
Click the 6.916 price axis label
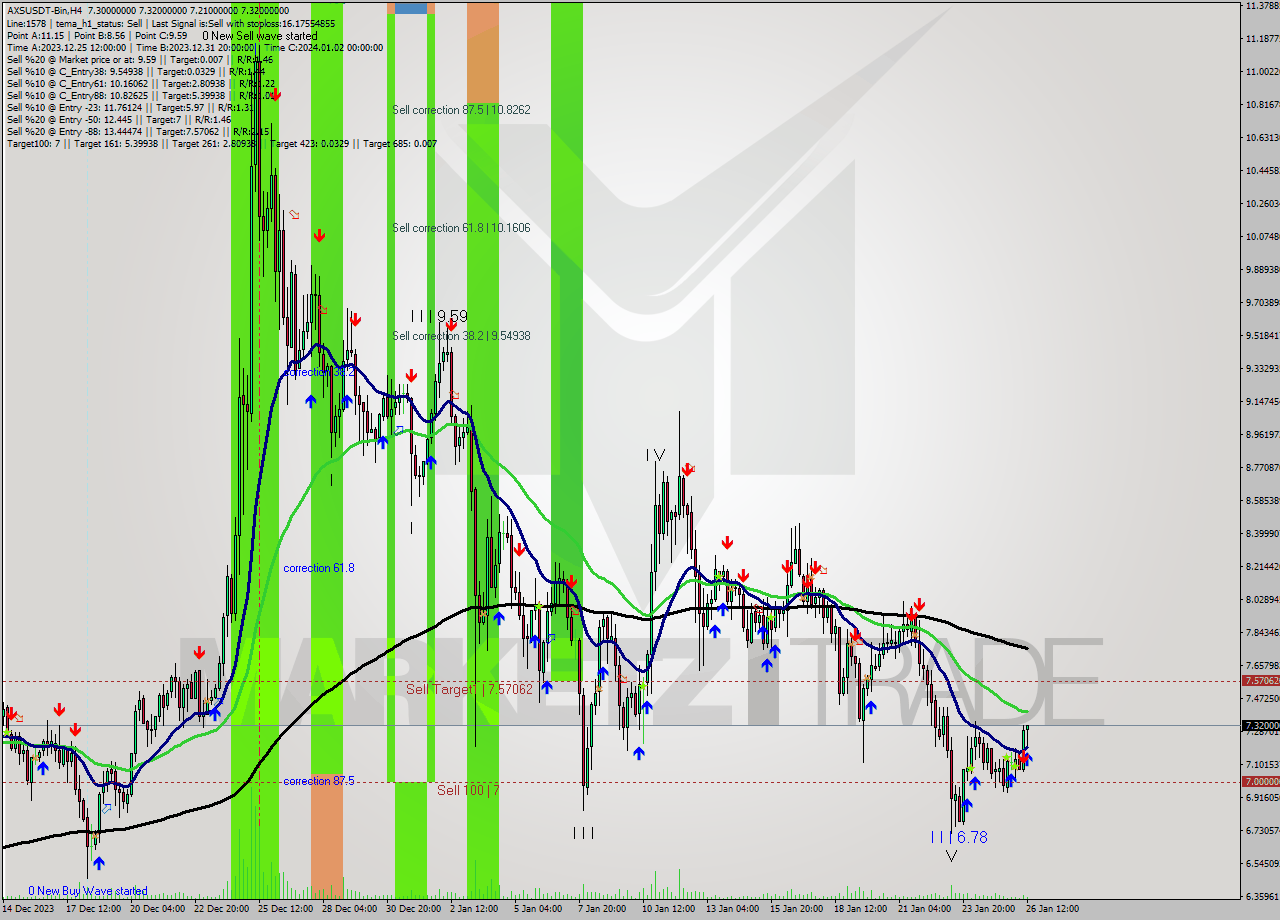(x=1262, y=798)
